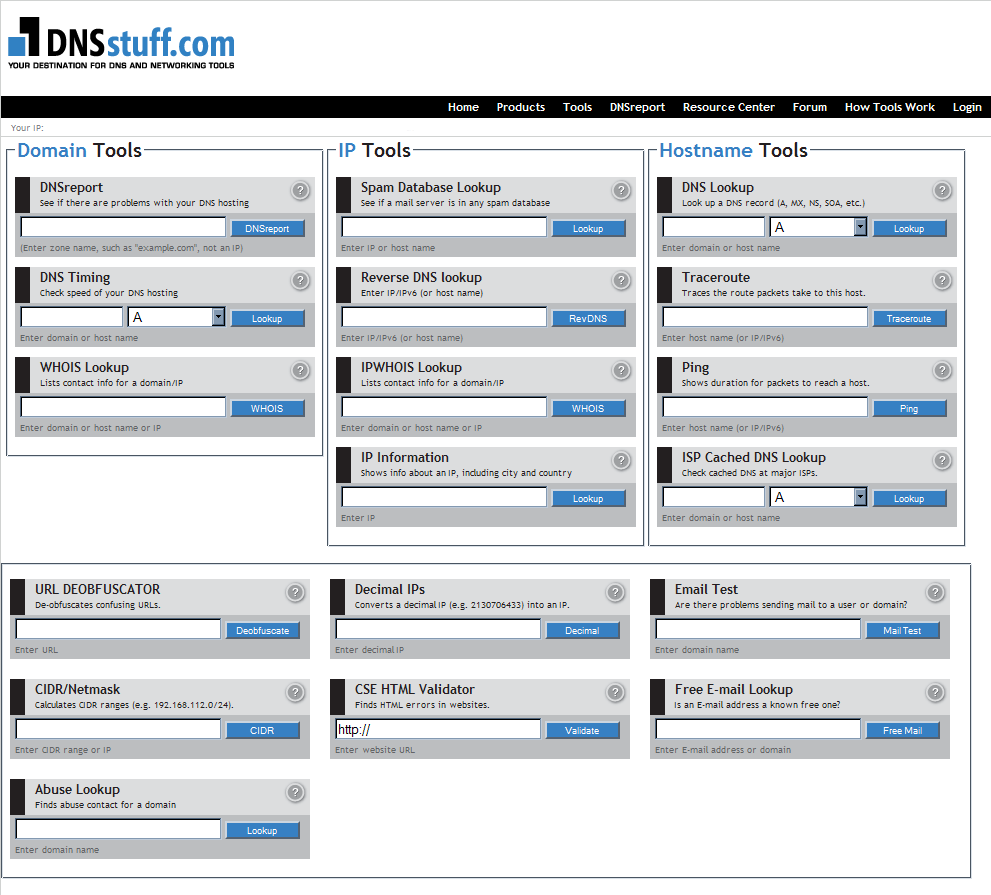Screen dimensions: 991x895
Task: Click the Email Test domain field
Action: pos(758,629)
